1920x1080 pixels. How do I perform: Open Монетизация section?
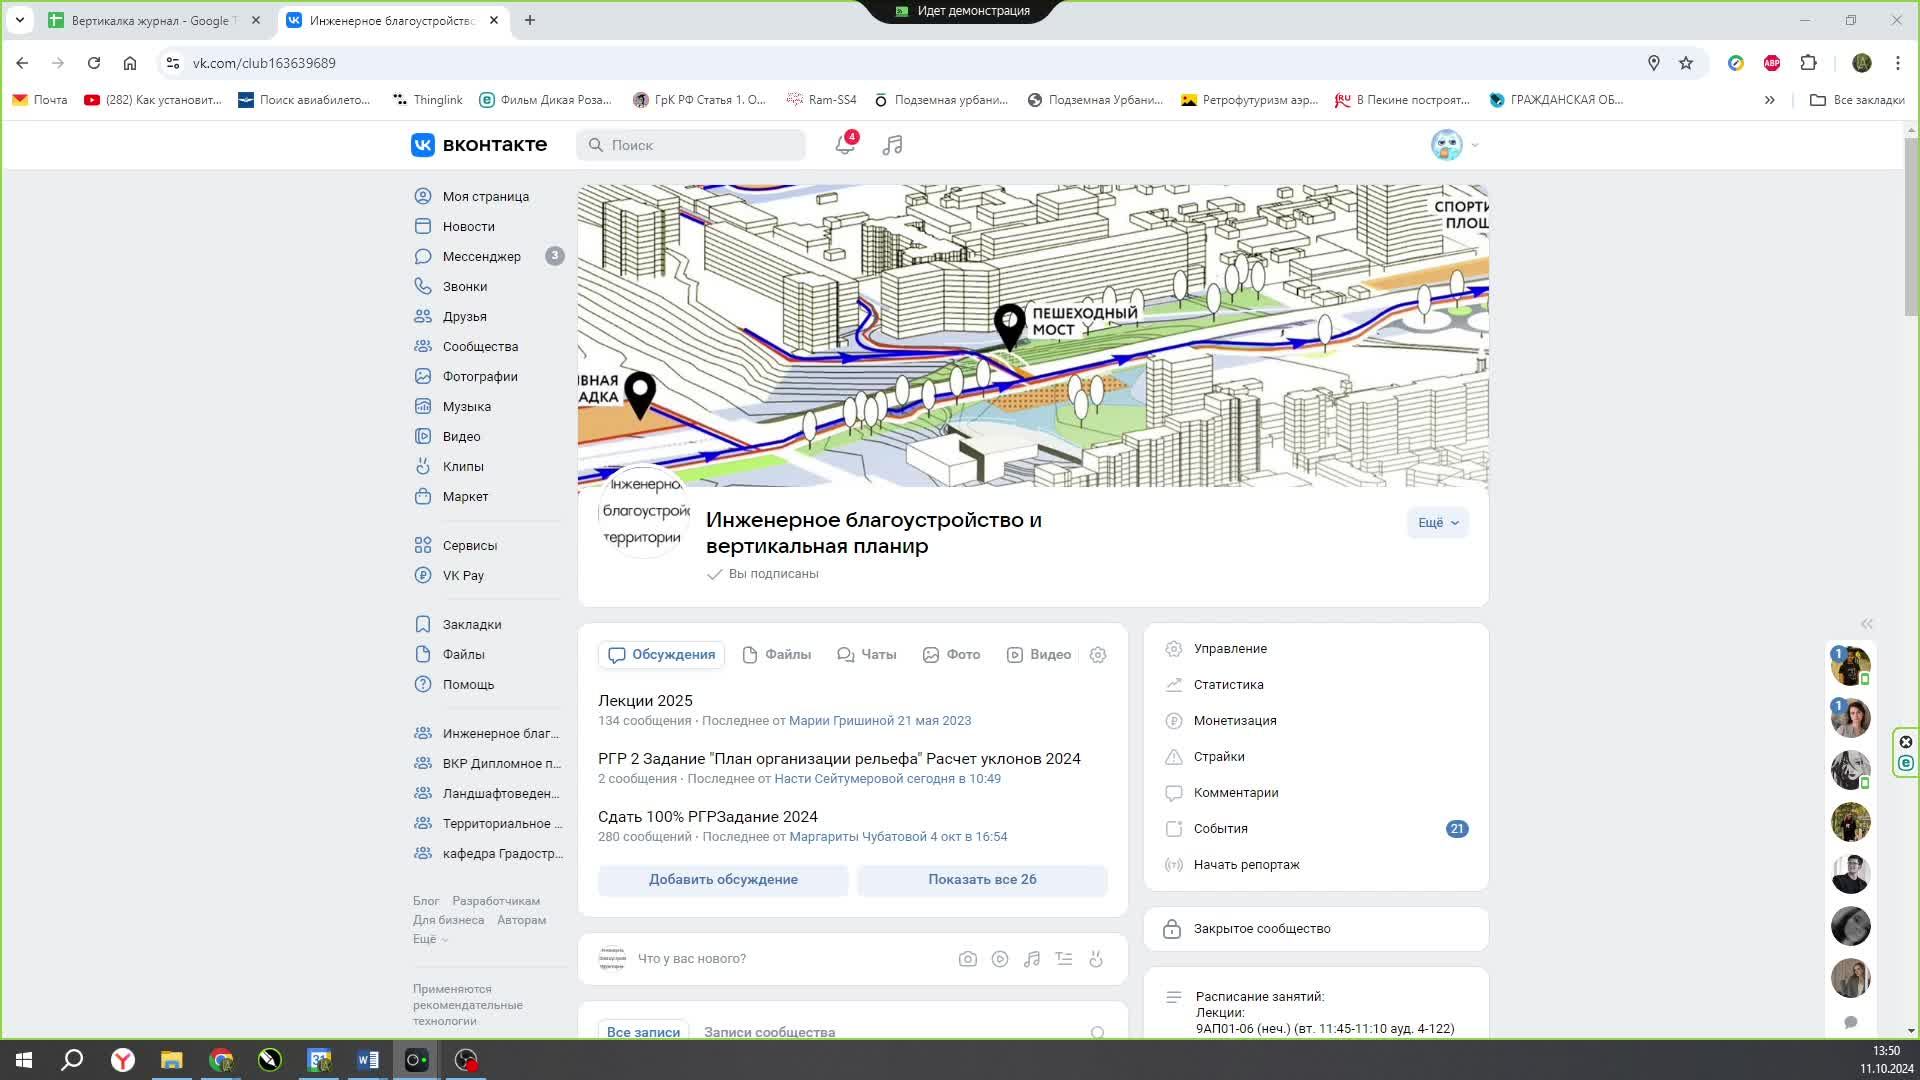pos(1235,721)
